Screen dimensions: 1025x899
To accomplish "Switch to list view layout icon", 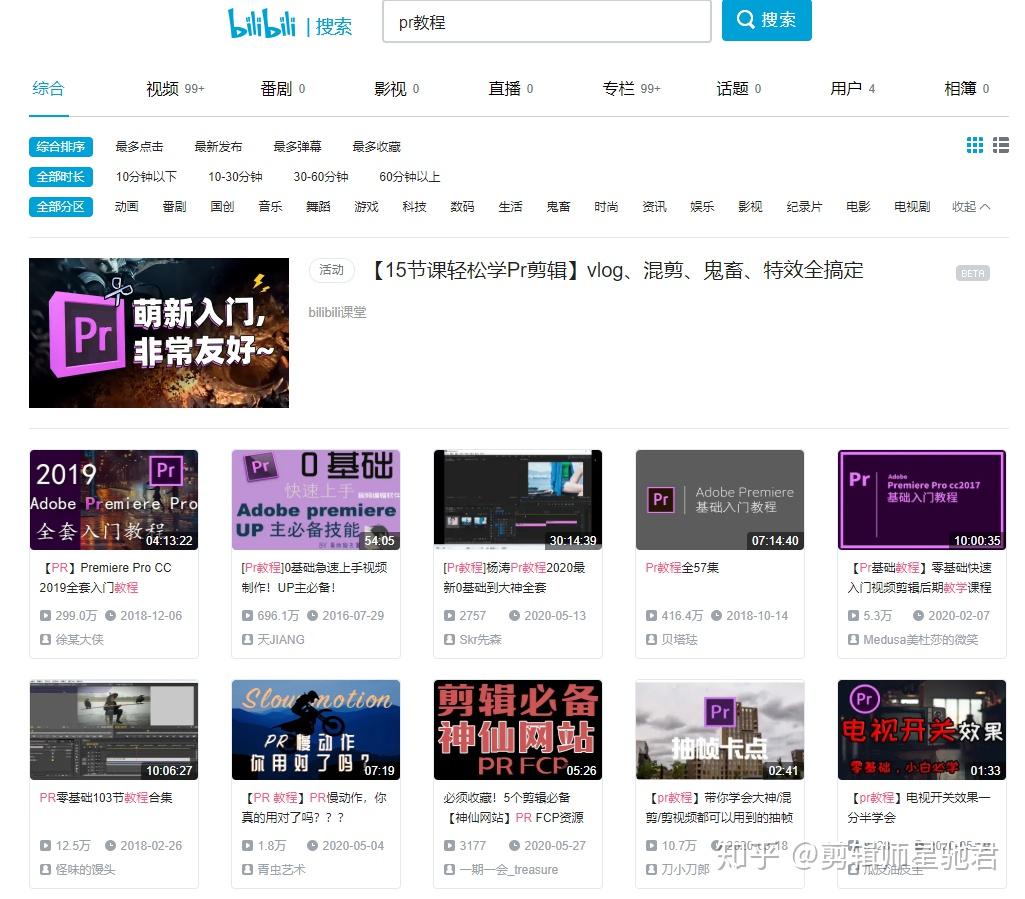I will 1001,145.
